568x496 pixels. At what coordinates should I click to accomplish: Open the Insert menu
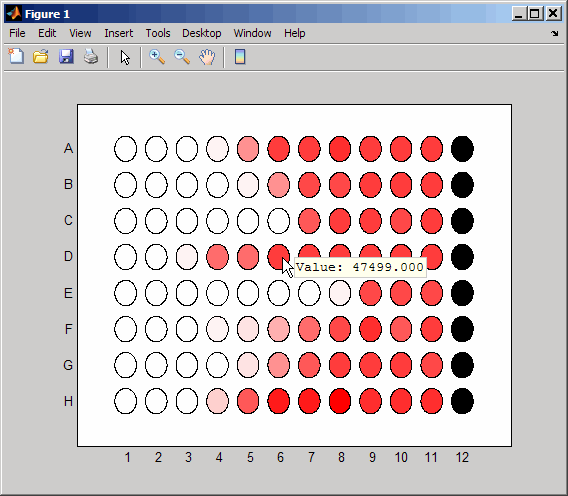tap(118, 33)
